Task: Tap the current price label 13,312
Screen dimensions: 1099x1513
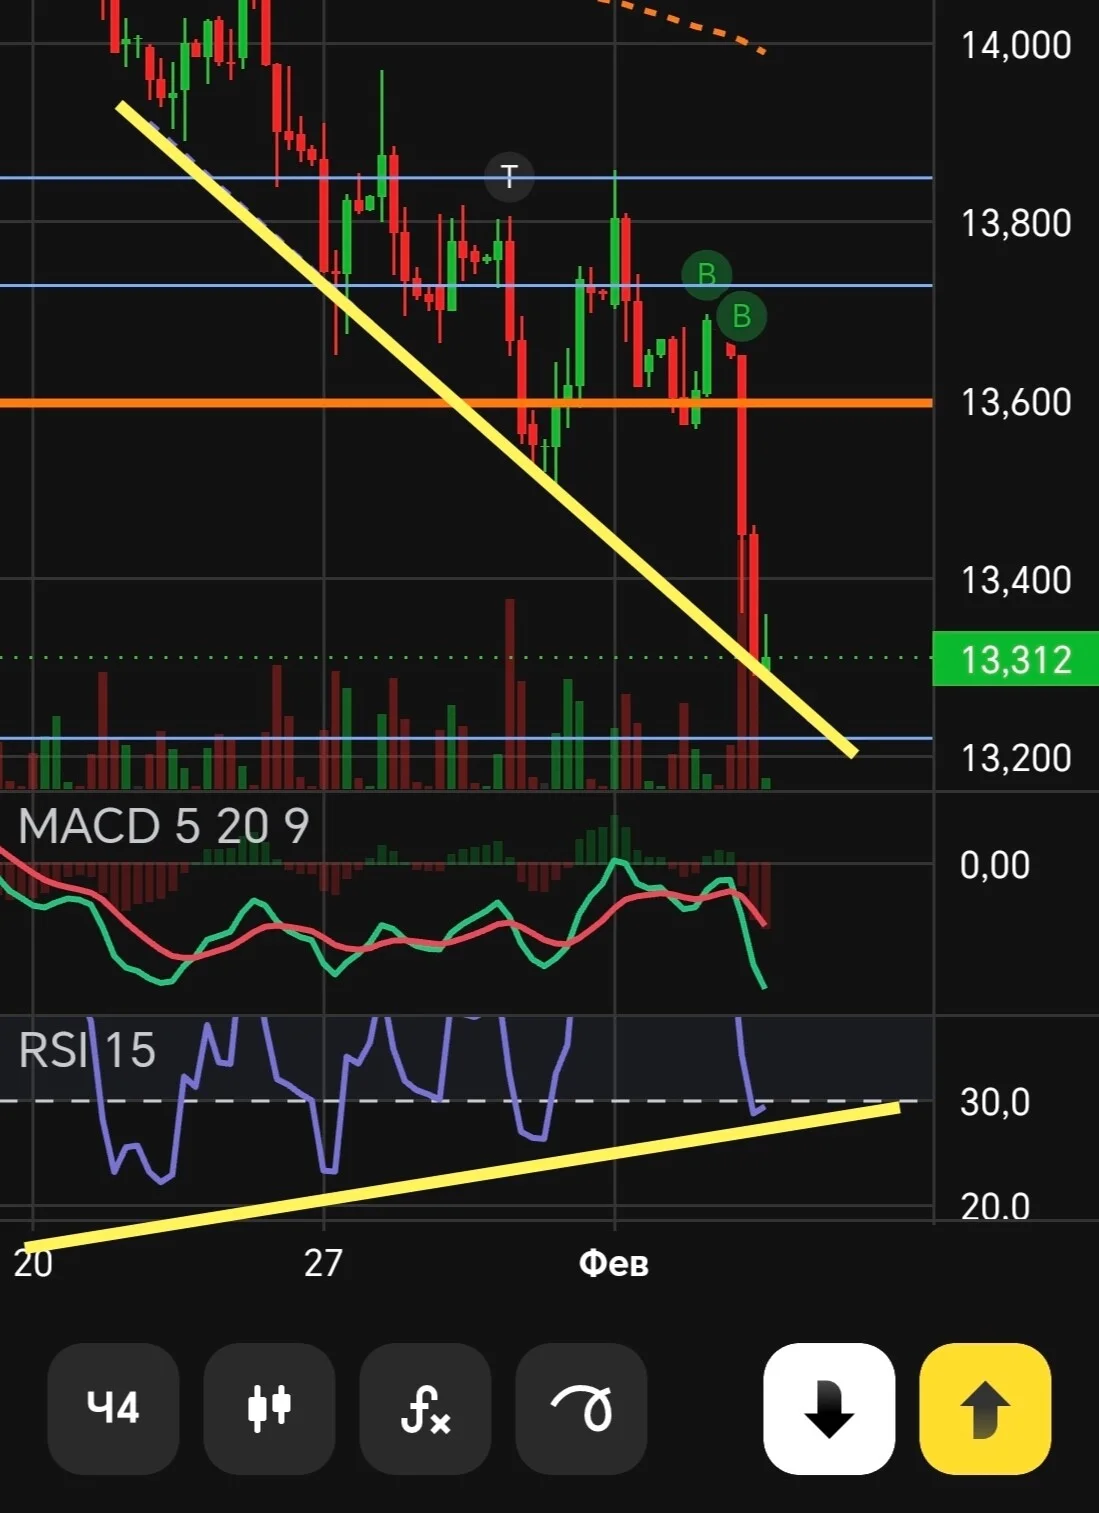Action: click(1015, 659)
